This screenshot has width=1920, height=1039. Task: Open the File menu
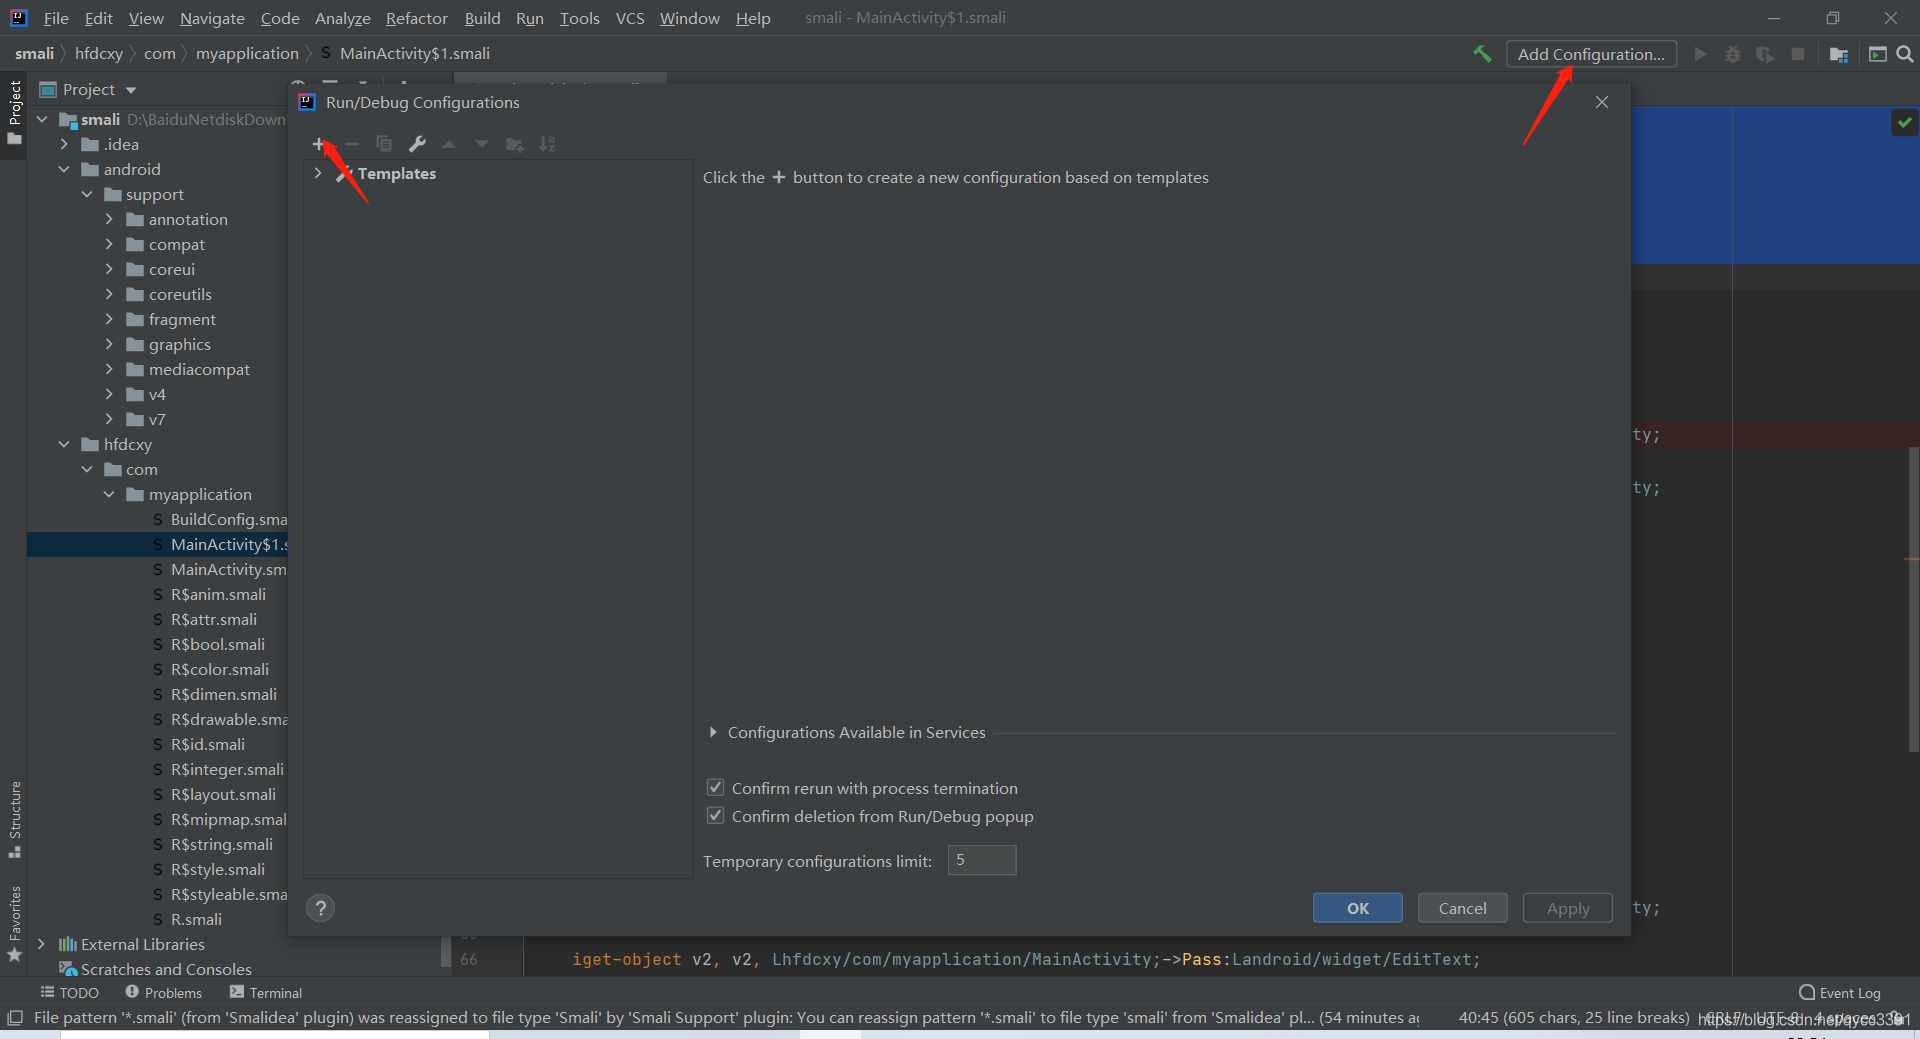(x=56, y=18)
